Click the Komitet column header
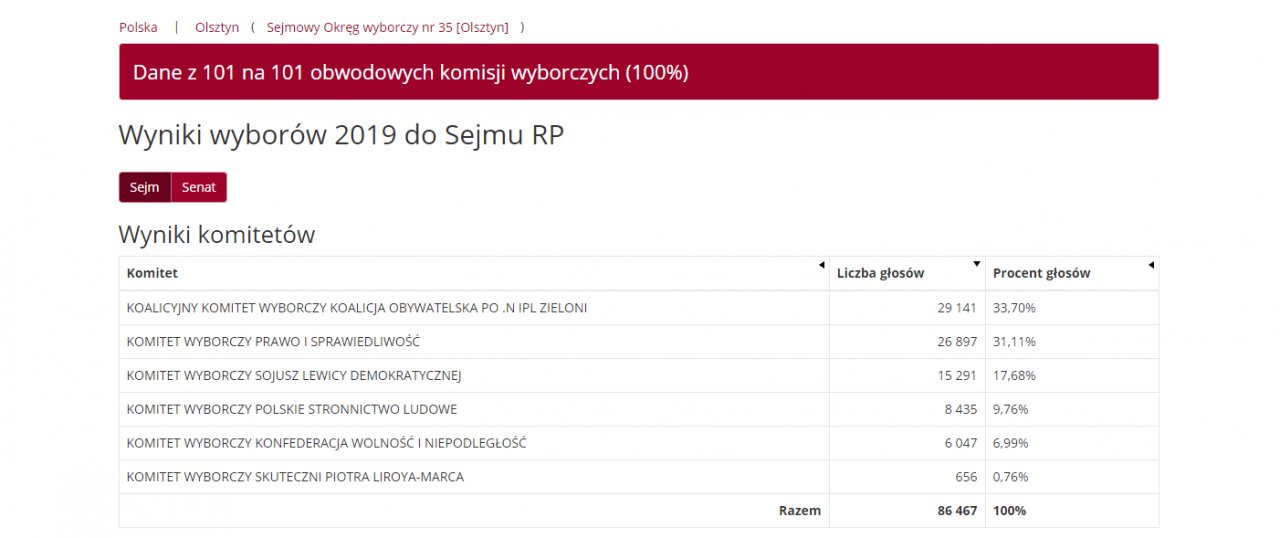The image size is (1280, 538). (474, 273)
